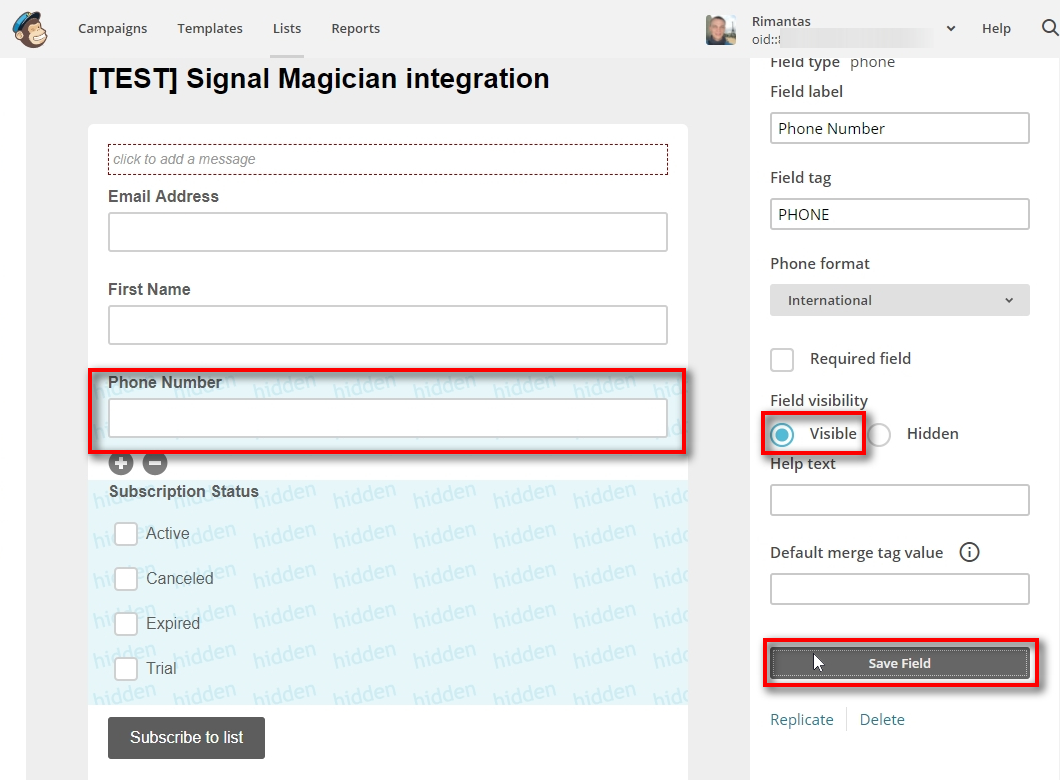Click the Field label text input
The image size is (1060, 780).
point(899,128)
